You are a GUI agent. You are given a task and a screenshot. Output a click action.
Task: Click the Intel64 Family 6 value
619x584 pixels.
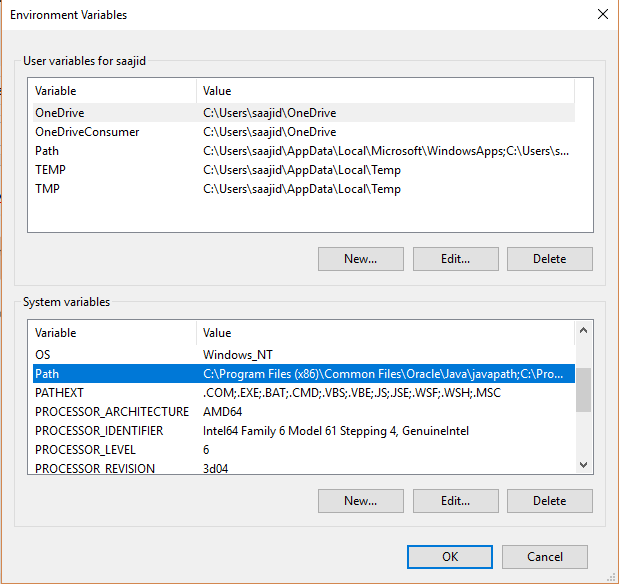[x=336, y=431]
